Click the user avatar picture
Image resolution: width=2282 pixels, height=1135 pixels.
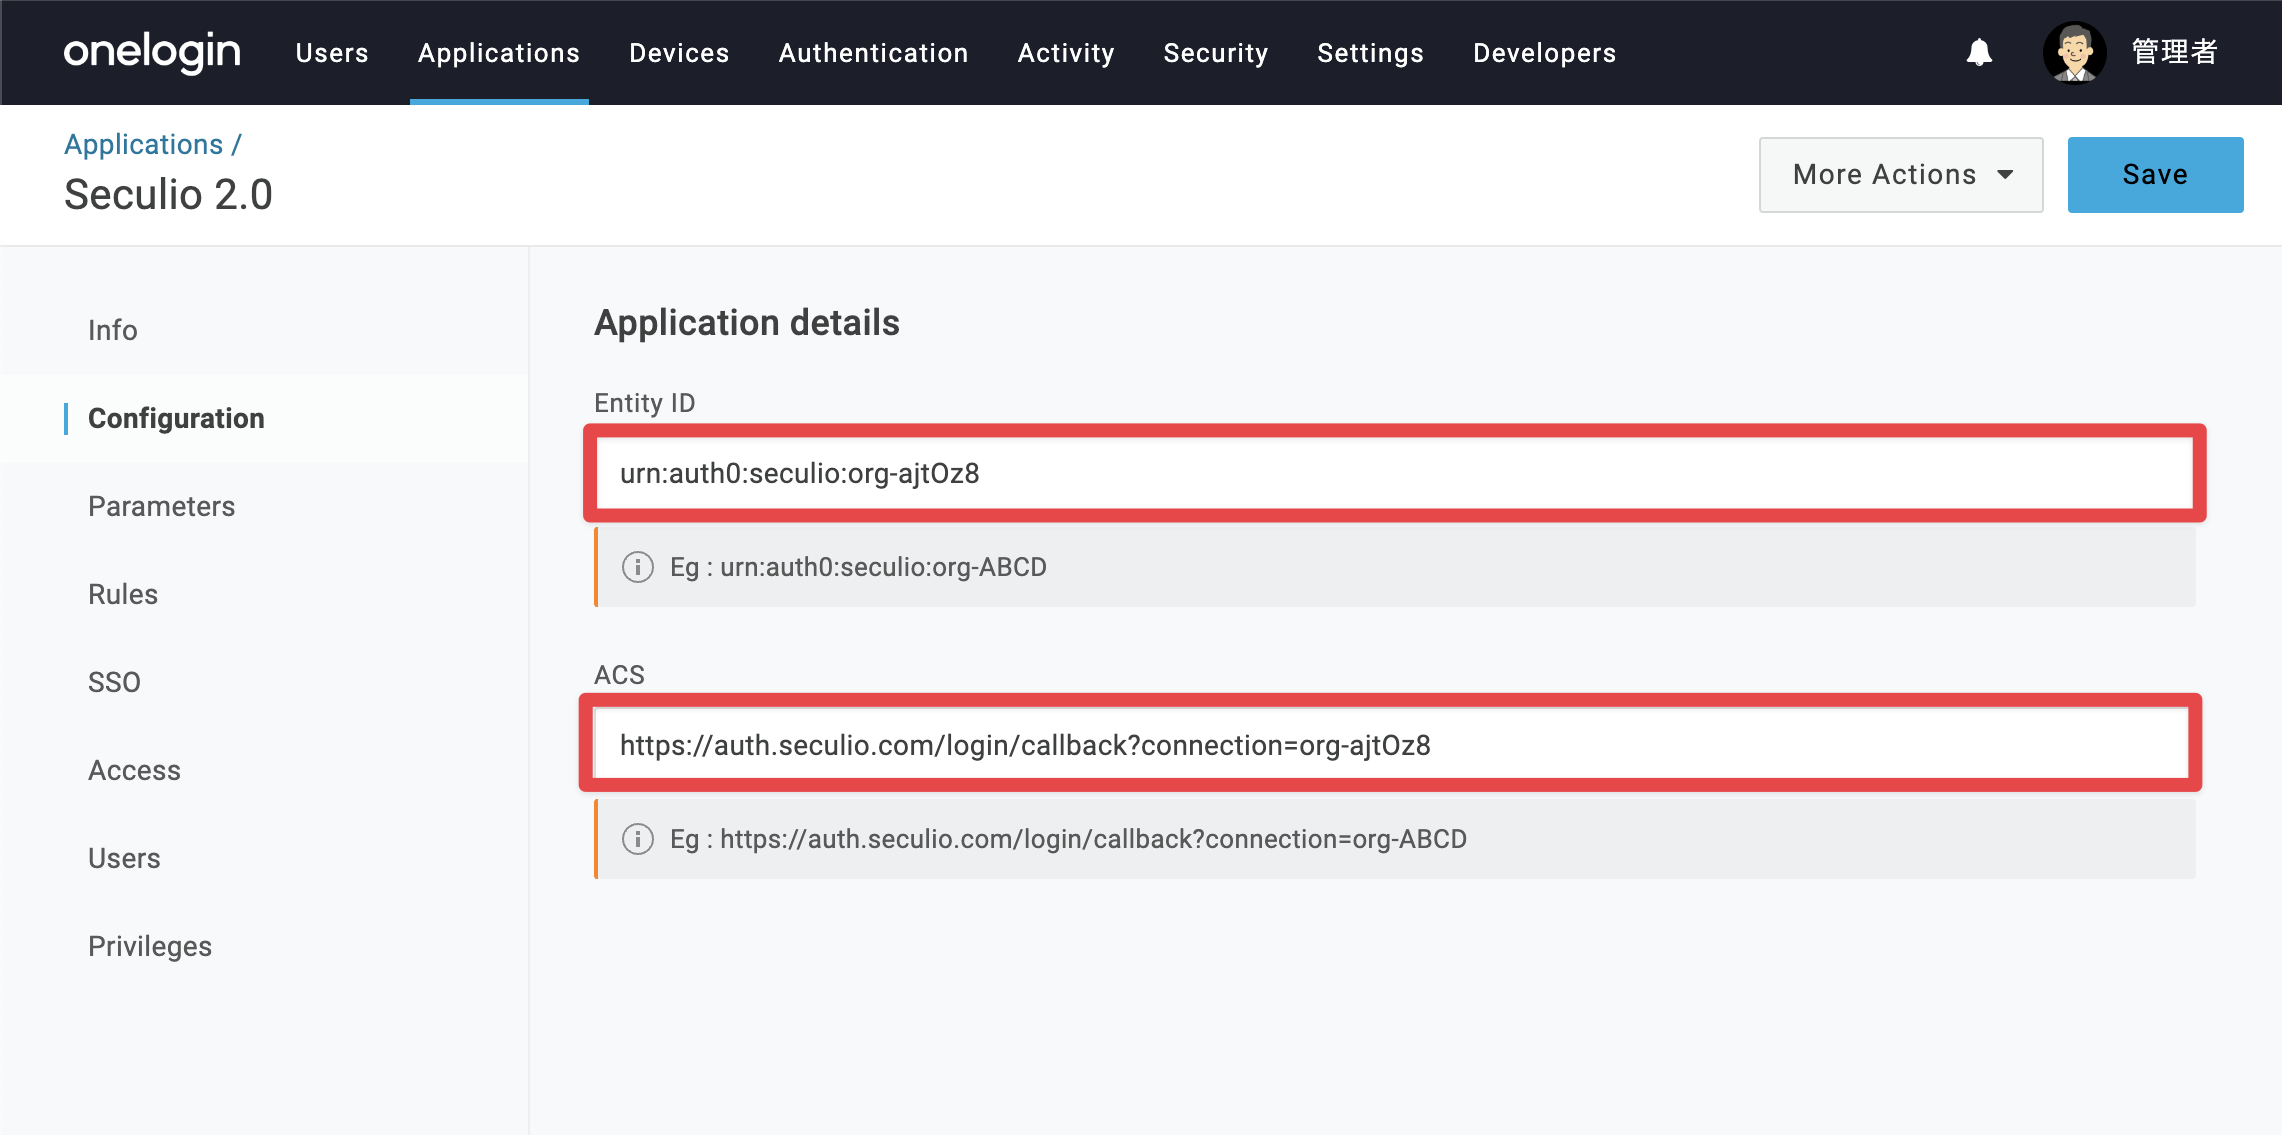[x=2074, y=52]
